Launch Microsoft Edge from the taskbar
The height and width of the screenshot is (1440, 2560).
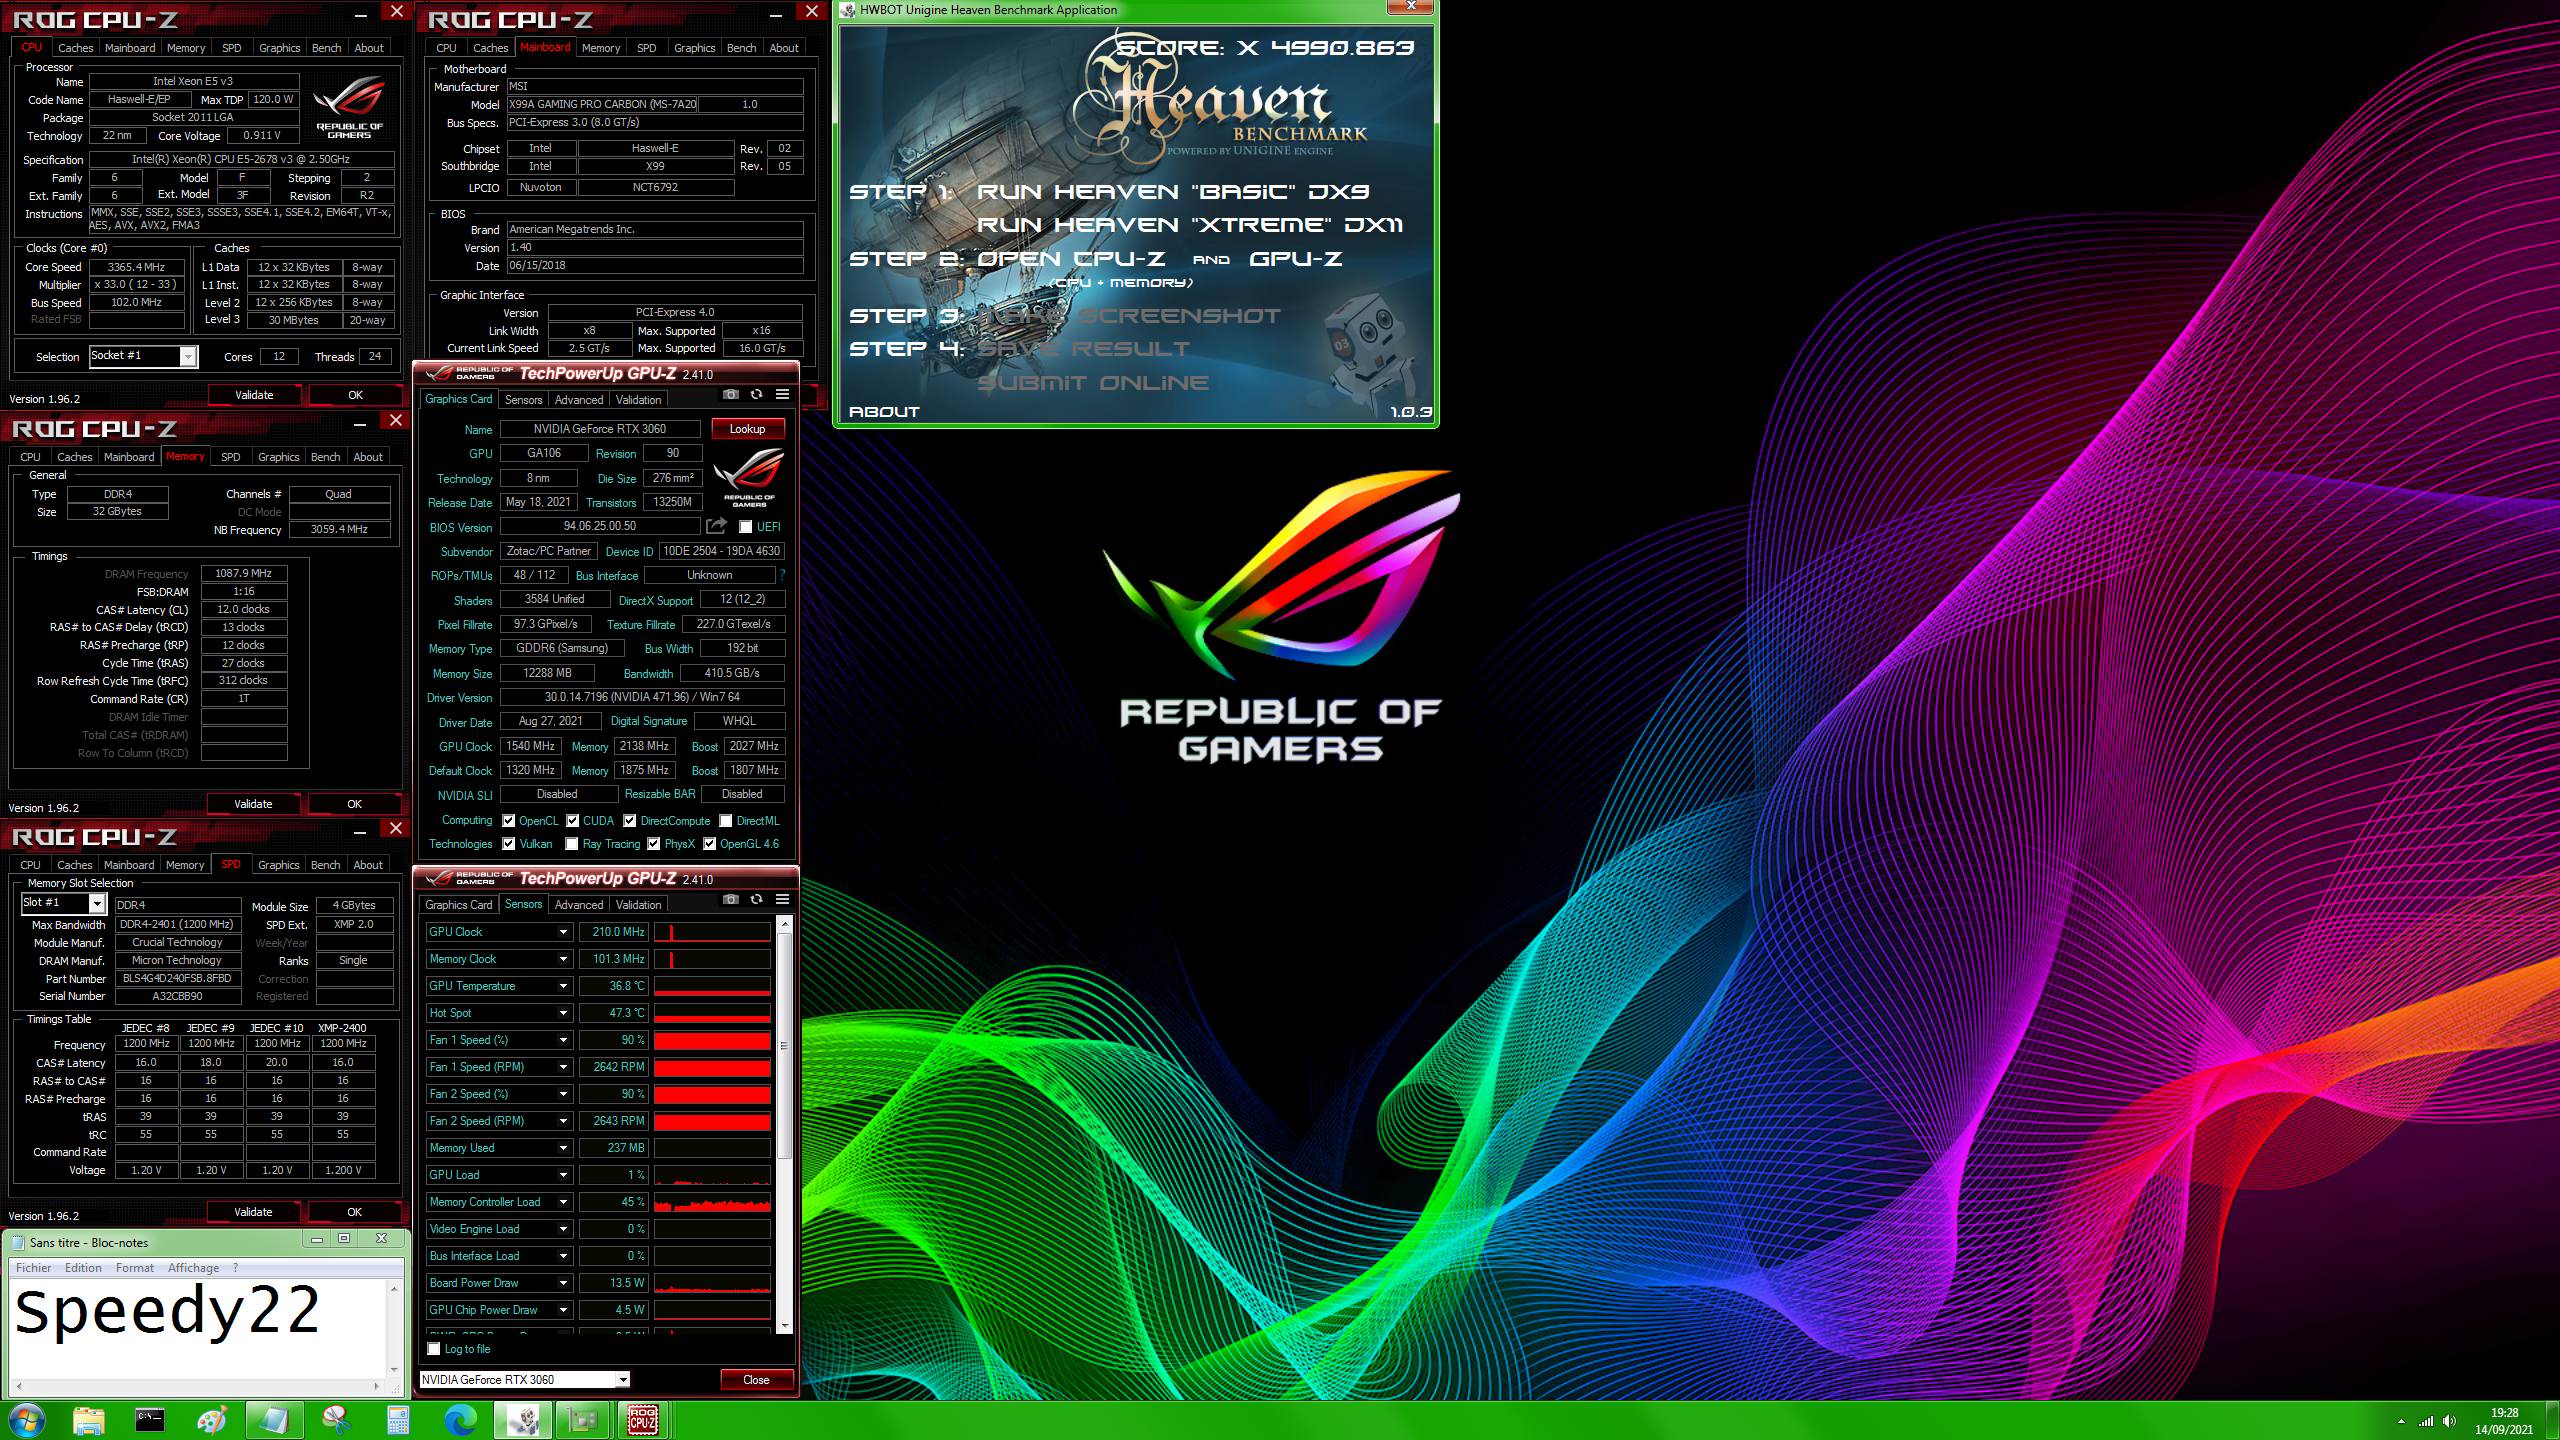(x=460, y=1420)
